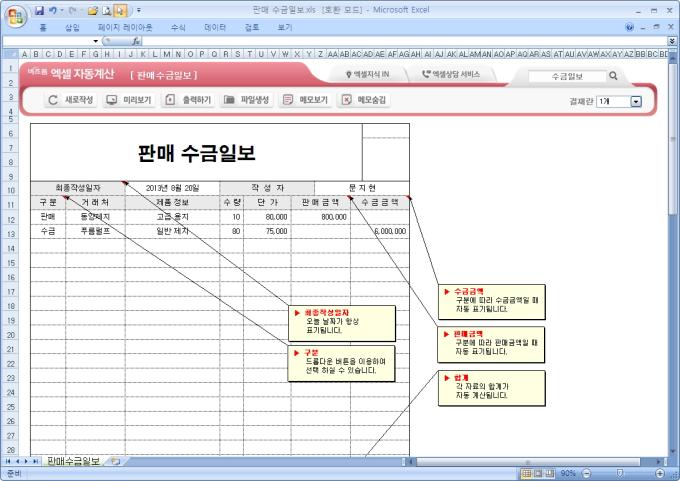The height and width of the screenshot is (481, 680).
Task: Switch to Page Break Preview in status bar
Action: coord(550,473)
